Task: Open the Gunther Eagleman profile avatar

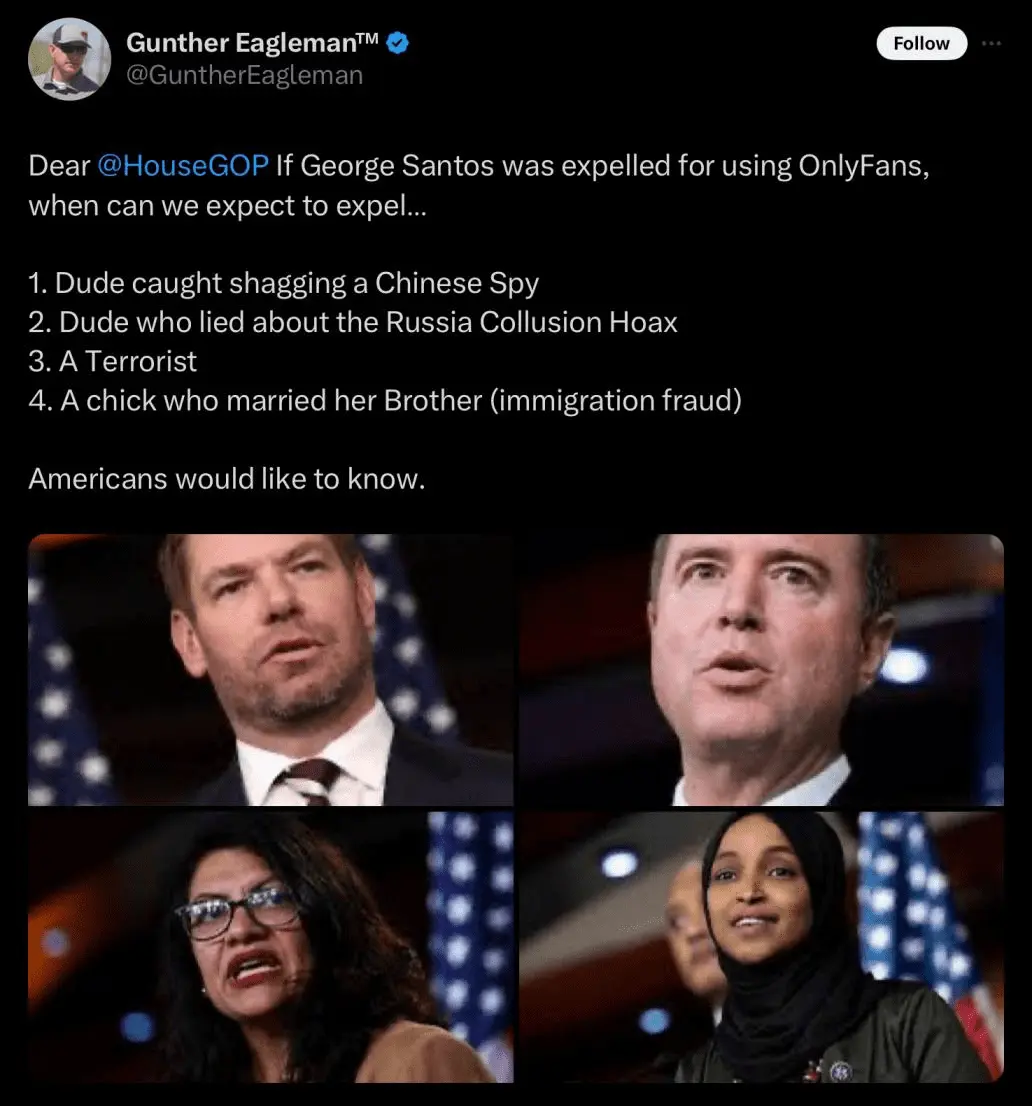Action: tap(69, 59)
